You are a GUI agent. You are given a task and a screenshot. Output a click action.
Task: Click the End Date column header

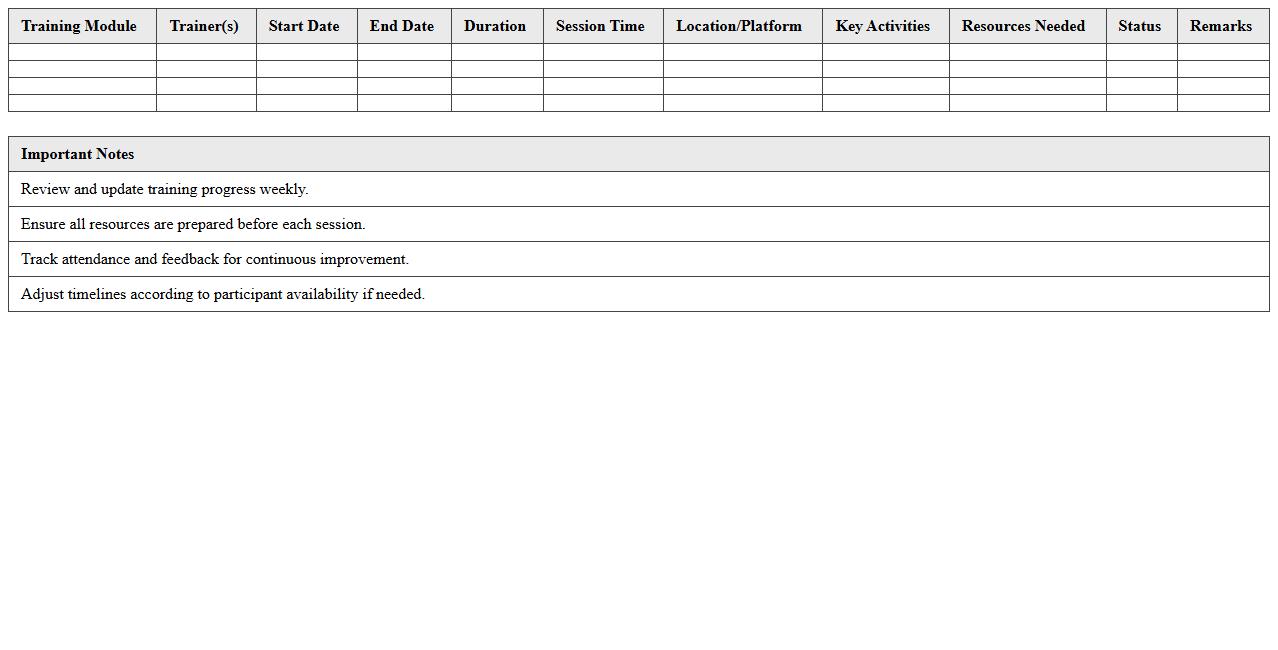click(402, 26)
